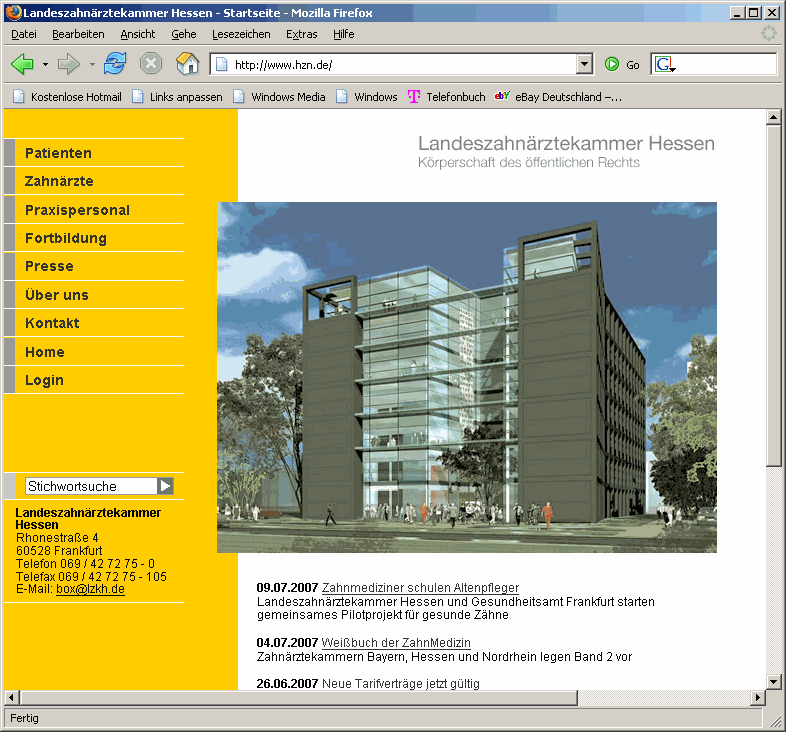
Task: Open the Praxispersonal section
Action: 78,210
